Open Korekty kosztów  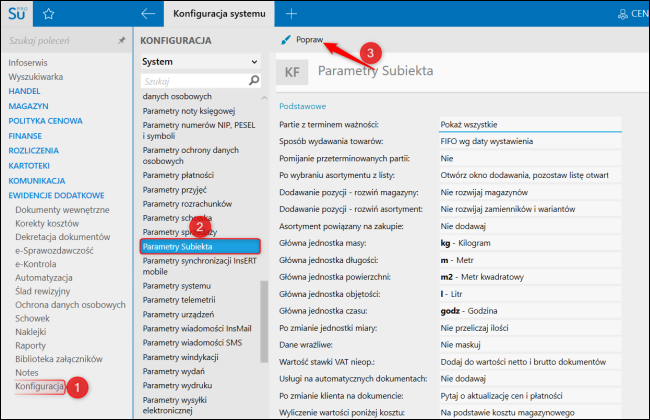tap(47, 223)
